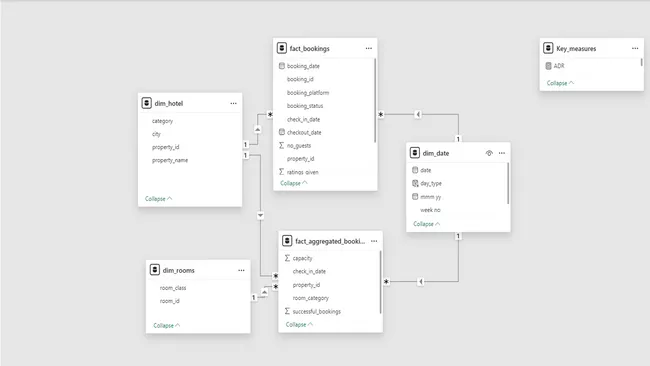Click dim_date field list scrollbar
Viewport: 650px width, 366px height.
click(x=508, y=183)
